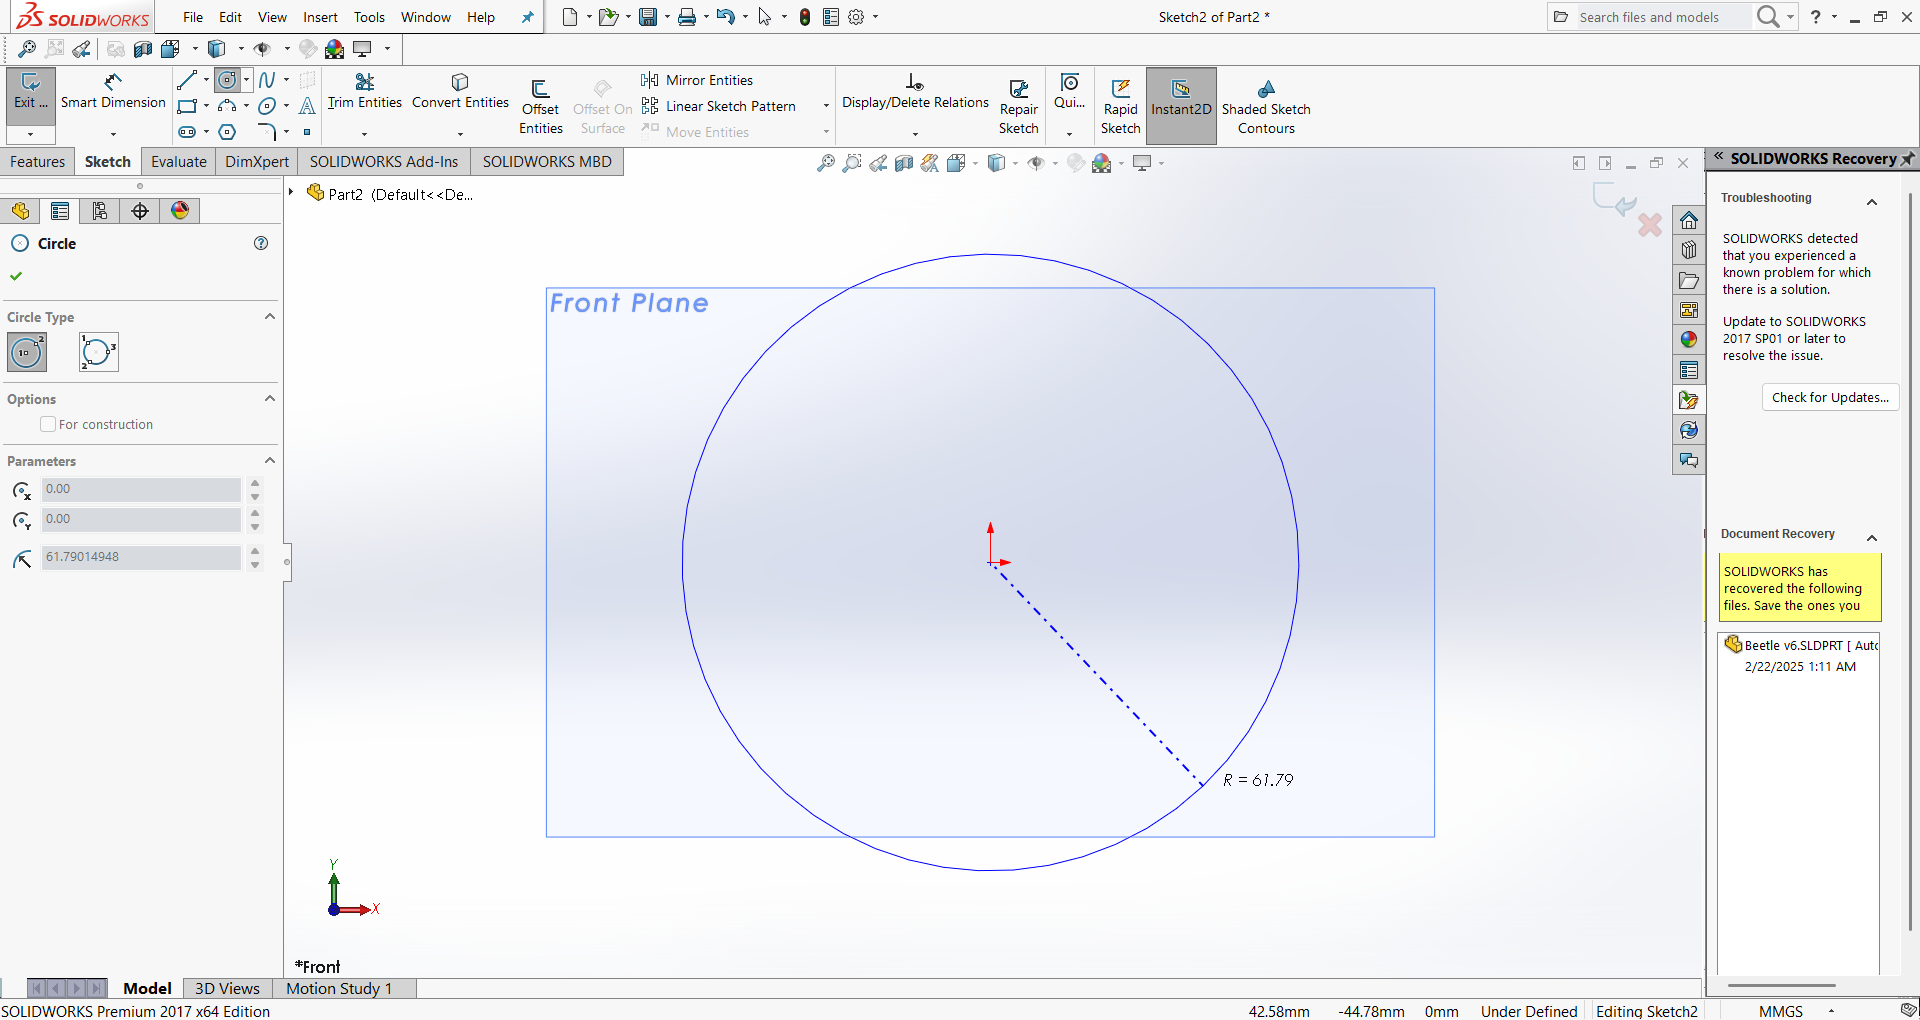Click the Check for Updates button
The width and height of the screenshot is (1920, 1020).
(x=1830, y=397)
